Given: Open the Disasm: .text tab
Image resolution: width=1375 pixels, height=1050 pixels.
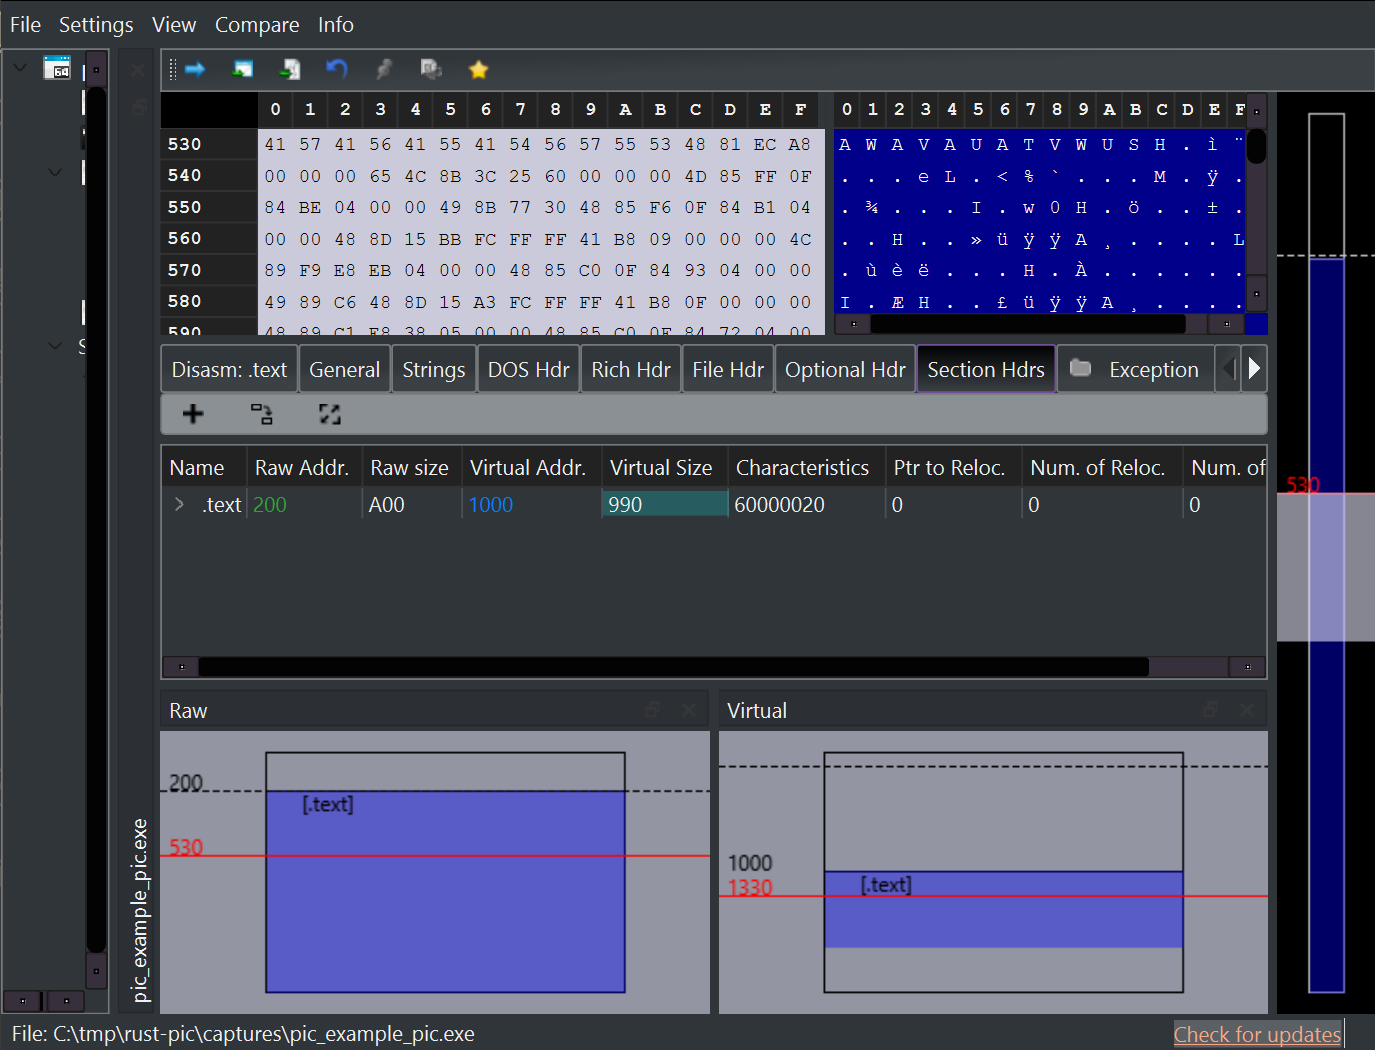Looking at the screenshot, I should tap(229, 370).
